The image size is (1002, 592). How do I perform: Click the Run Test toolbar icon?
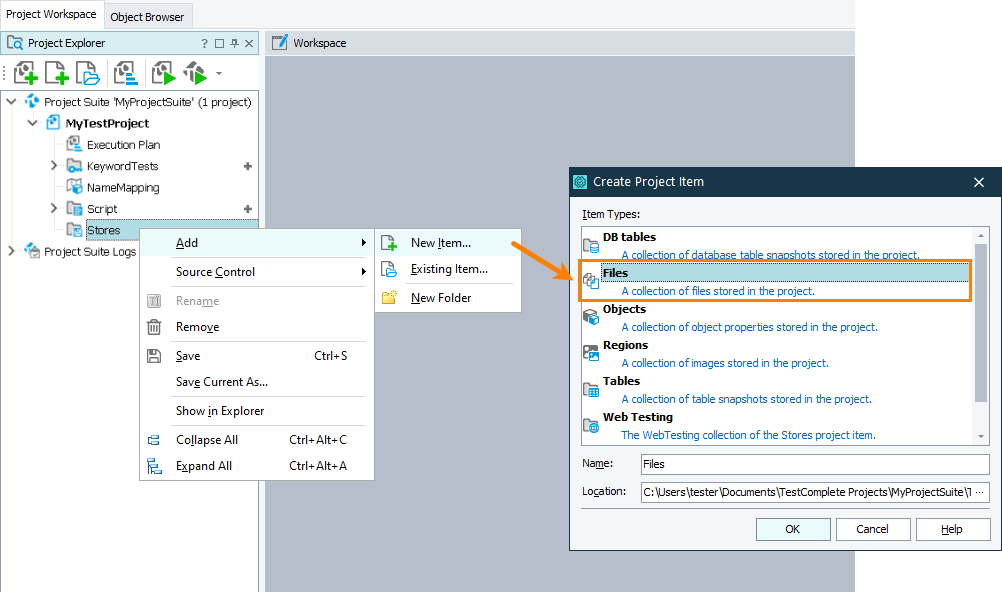tap(196, 72)
